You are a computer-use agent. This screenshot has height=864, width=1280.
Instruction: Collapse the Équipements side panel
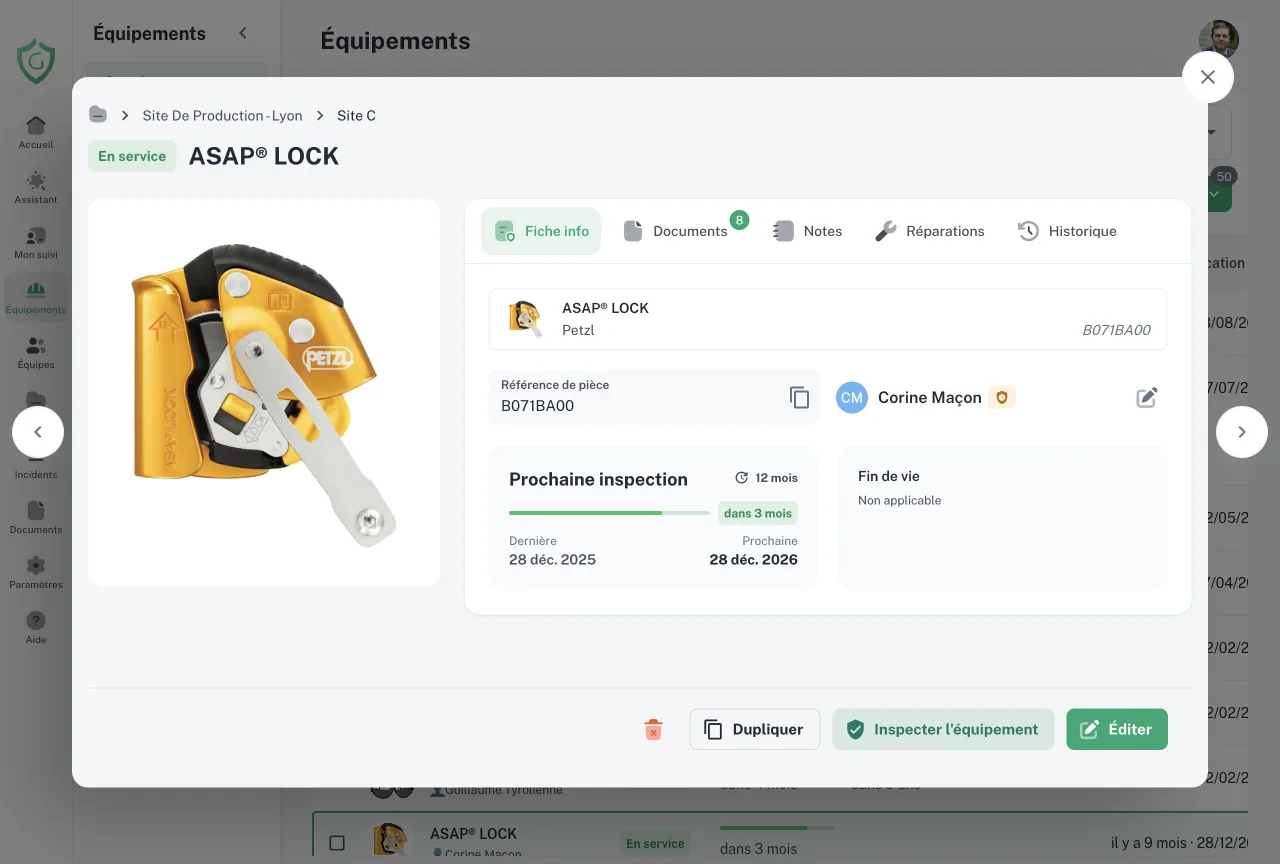point(243,33)
